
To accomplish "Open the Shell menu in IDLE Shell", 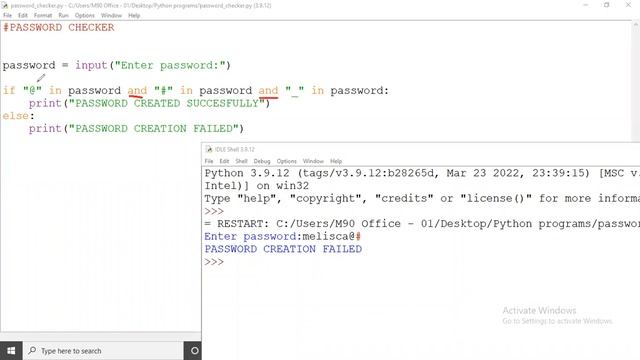I will [241, 161].
